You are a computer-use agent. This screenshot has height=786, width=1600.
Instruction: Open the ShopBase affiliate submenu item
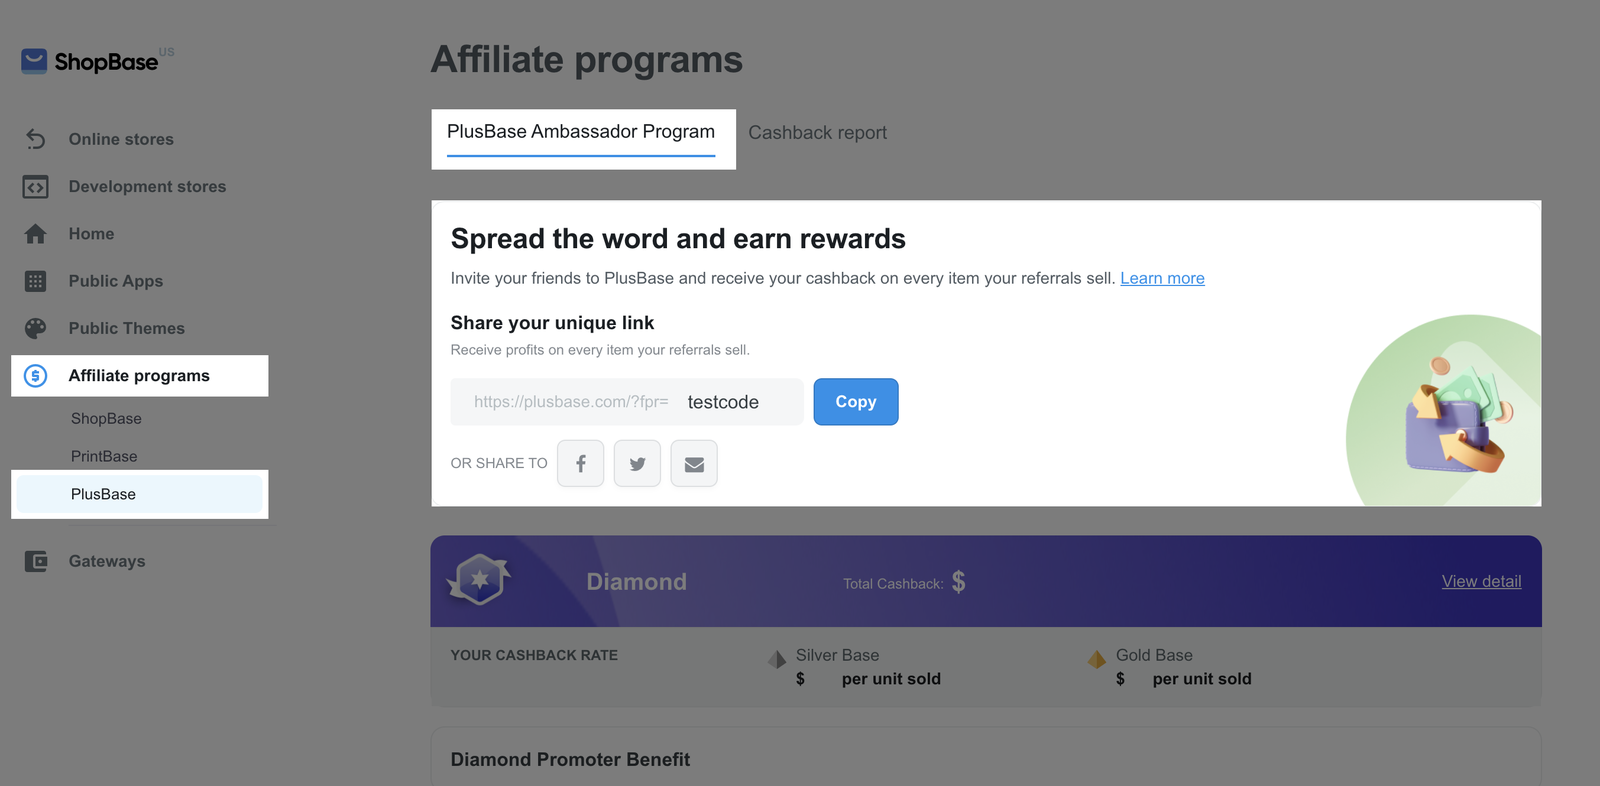[x=106, y=419]
